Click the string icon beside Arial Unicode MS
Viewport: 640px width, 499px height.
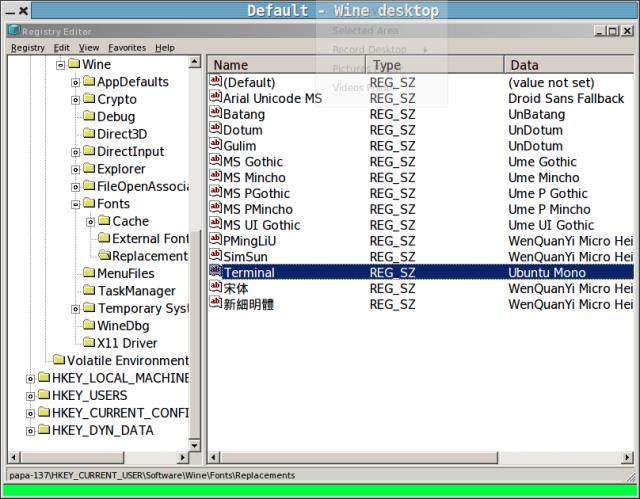215,98
